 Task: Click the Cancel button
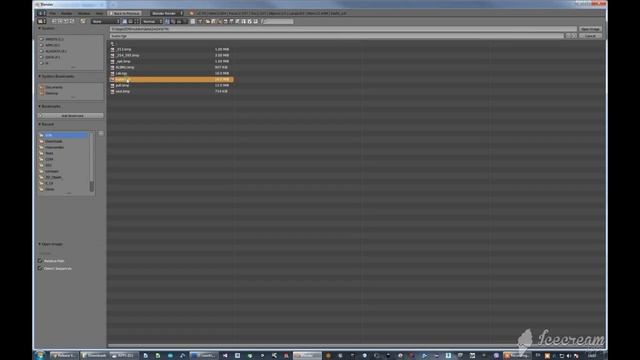tap(590, 36)
